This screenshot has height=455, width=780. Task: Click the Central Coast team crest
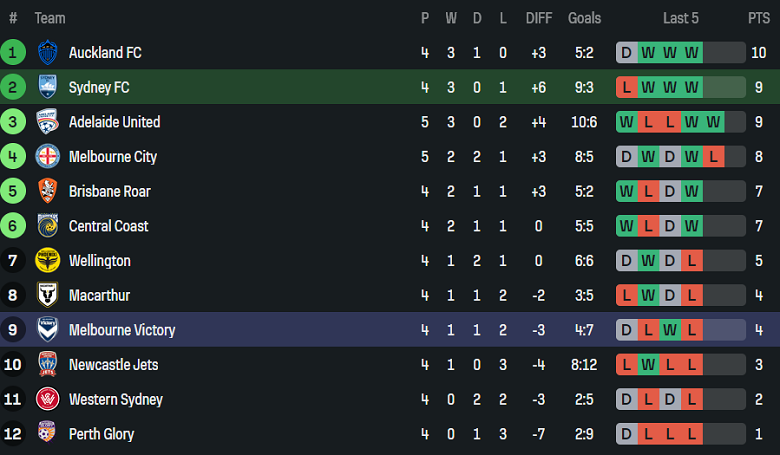point(47,226)
